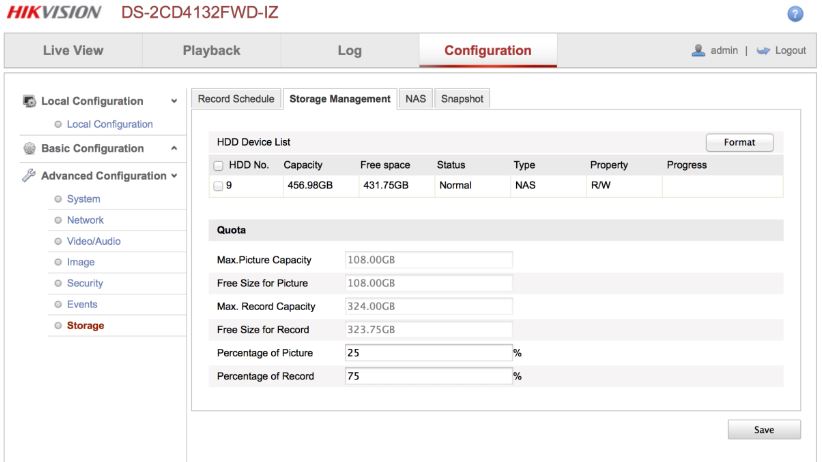Image resolution: width=822 pixels, height=462 pixels.
Task: Click the blue help question mark icon
Action: pos(796,13)
